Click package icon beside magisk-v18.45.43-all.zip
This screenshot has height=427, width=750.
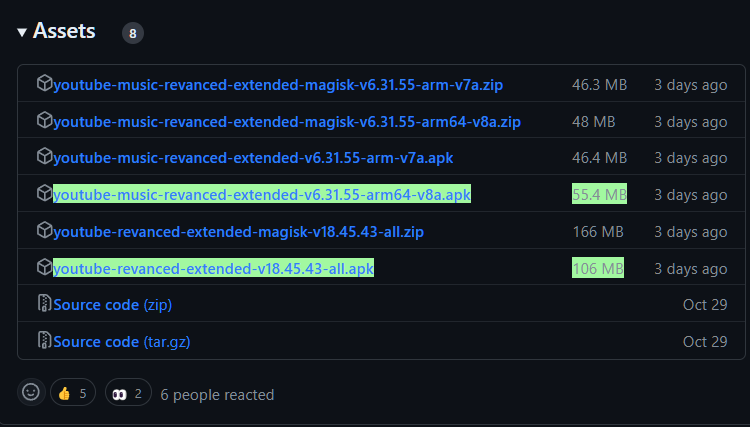pos(44,230)
